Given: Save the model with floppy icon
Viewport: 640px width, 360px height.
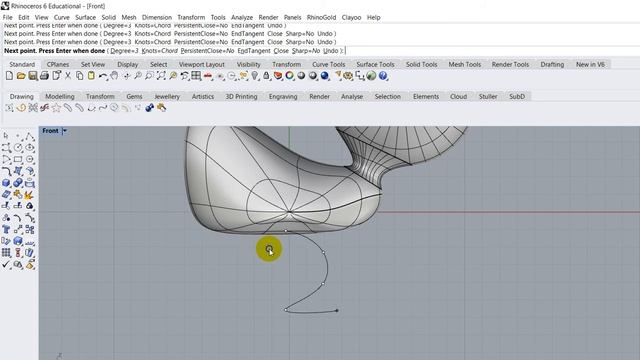Looking at the screenshot, I should 33,76.
